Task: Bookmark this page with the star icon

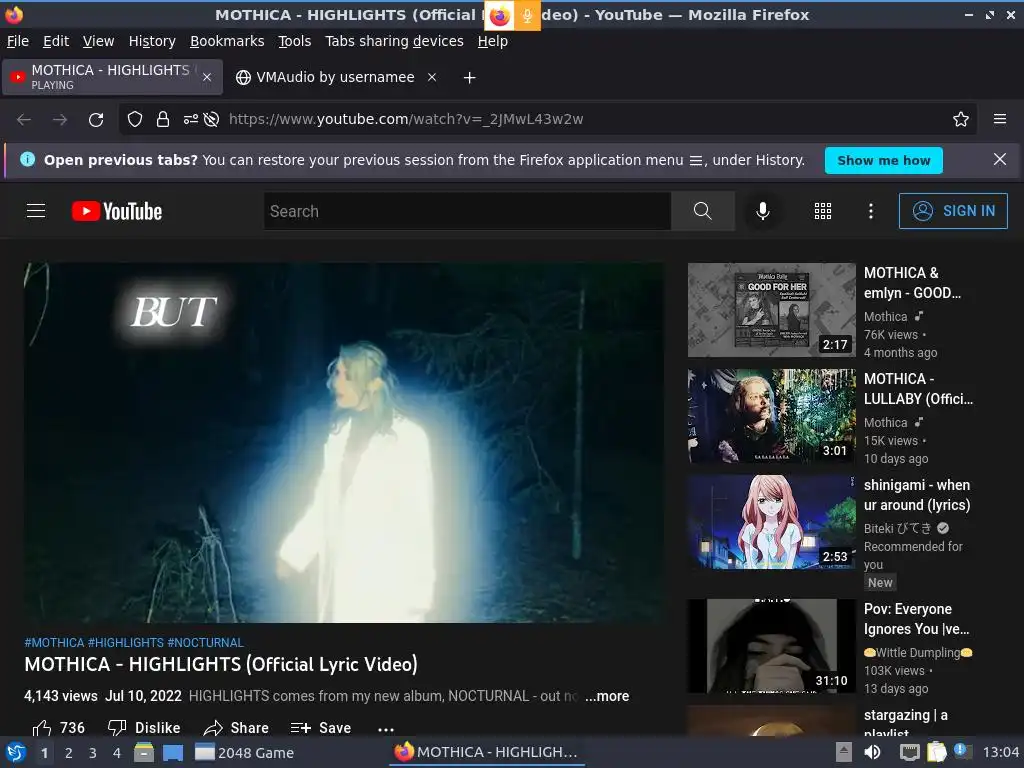Action: point(961,120)
